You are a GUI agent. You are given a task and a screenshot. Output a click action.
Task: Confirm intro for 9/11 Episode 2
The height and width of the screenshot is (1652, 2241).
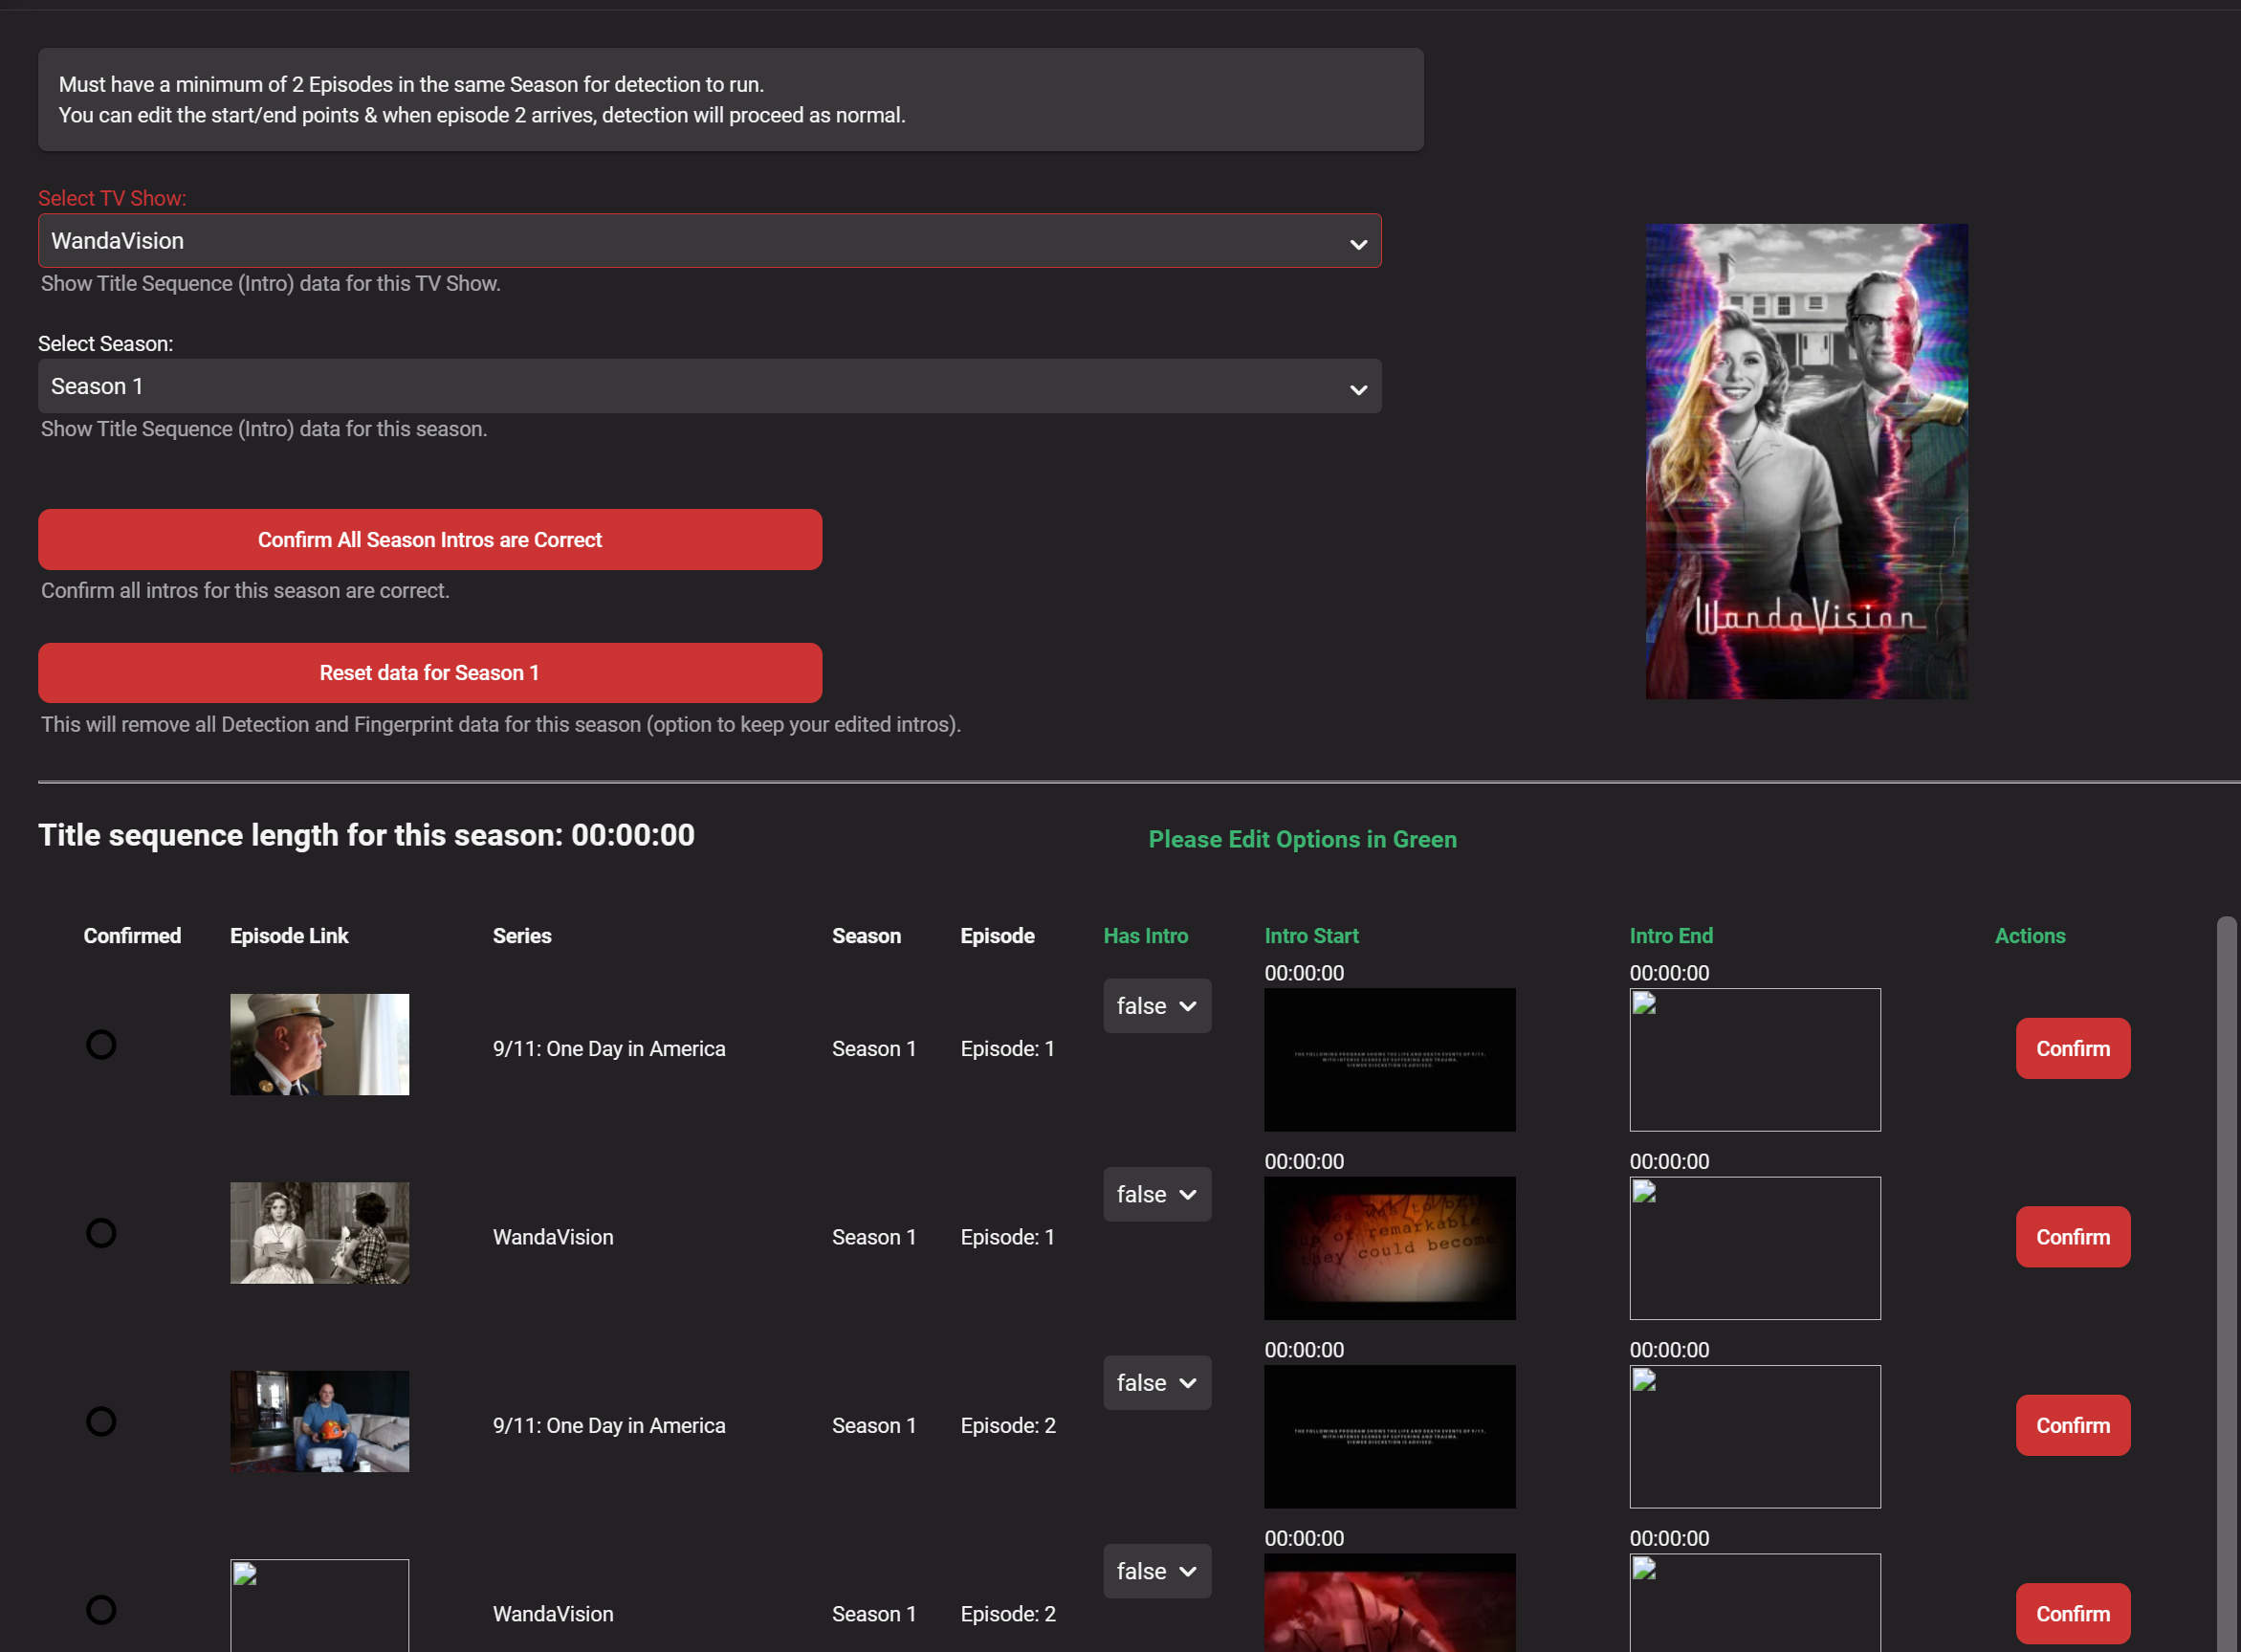[x=2073, y=1426]
